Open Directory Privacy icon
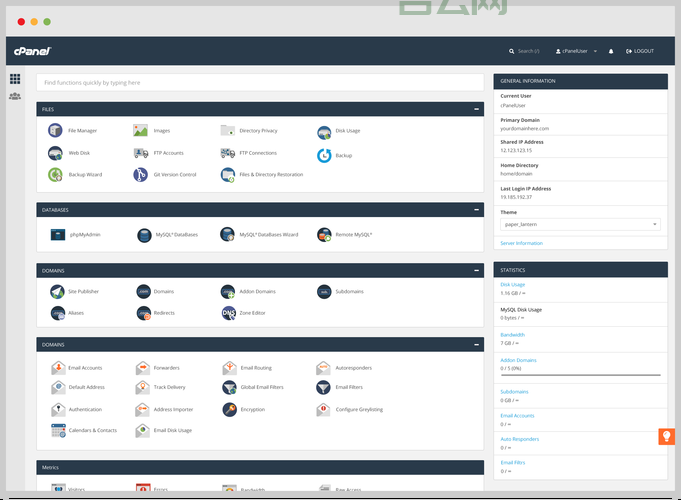The height and width of the screenshot is (500, 681). [x=228, y=130]
